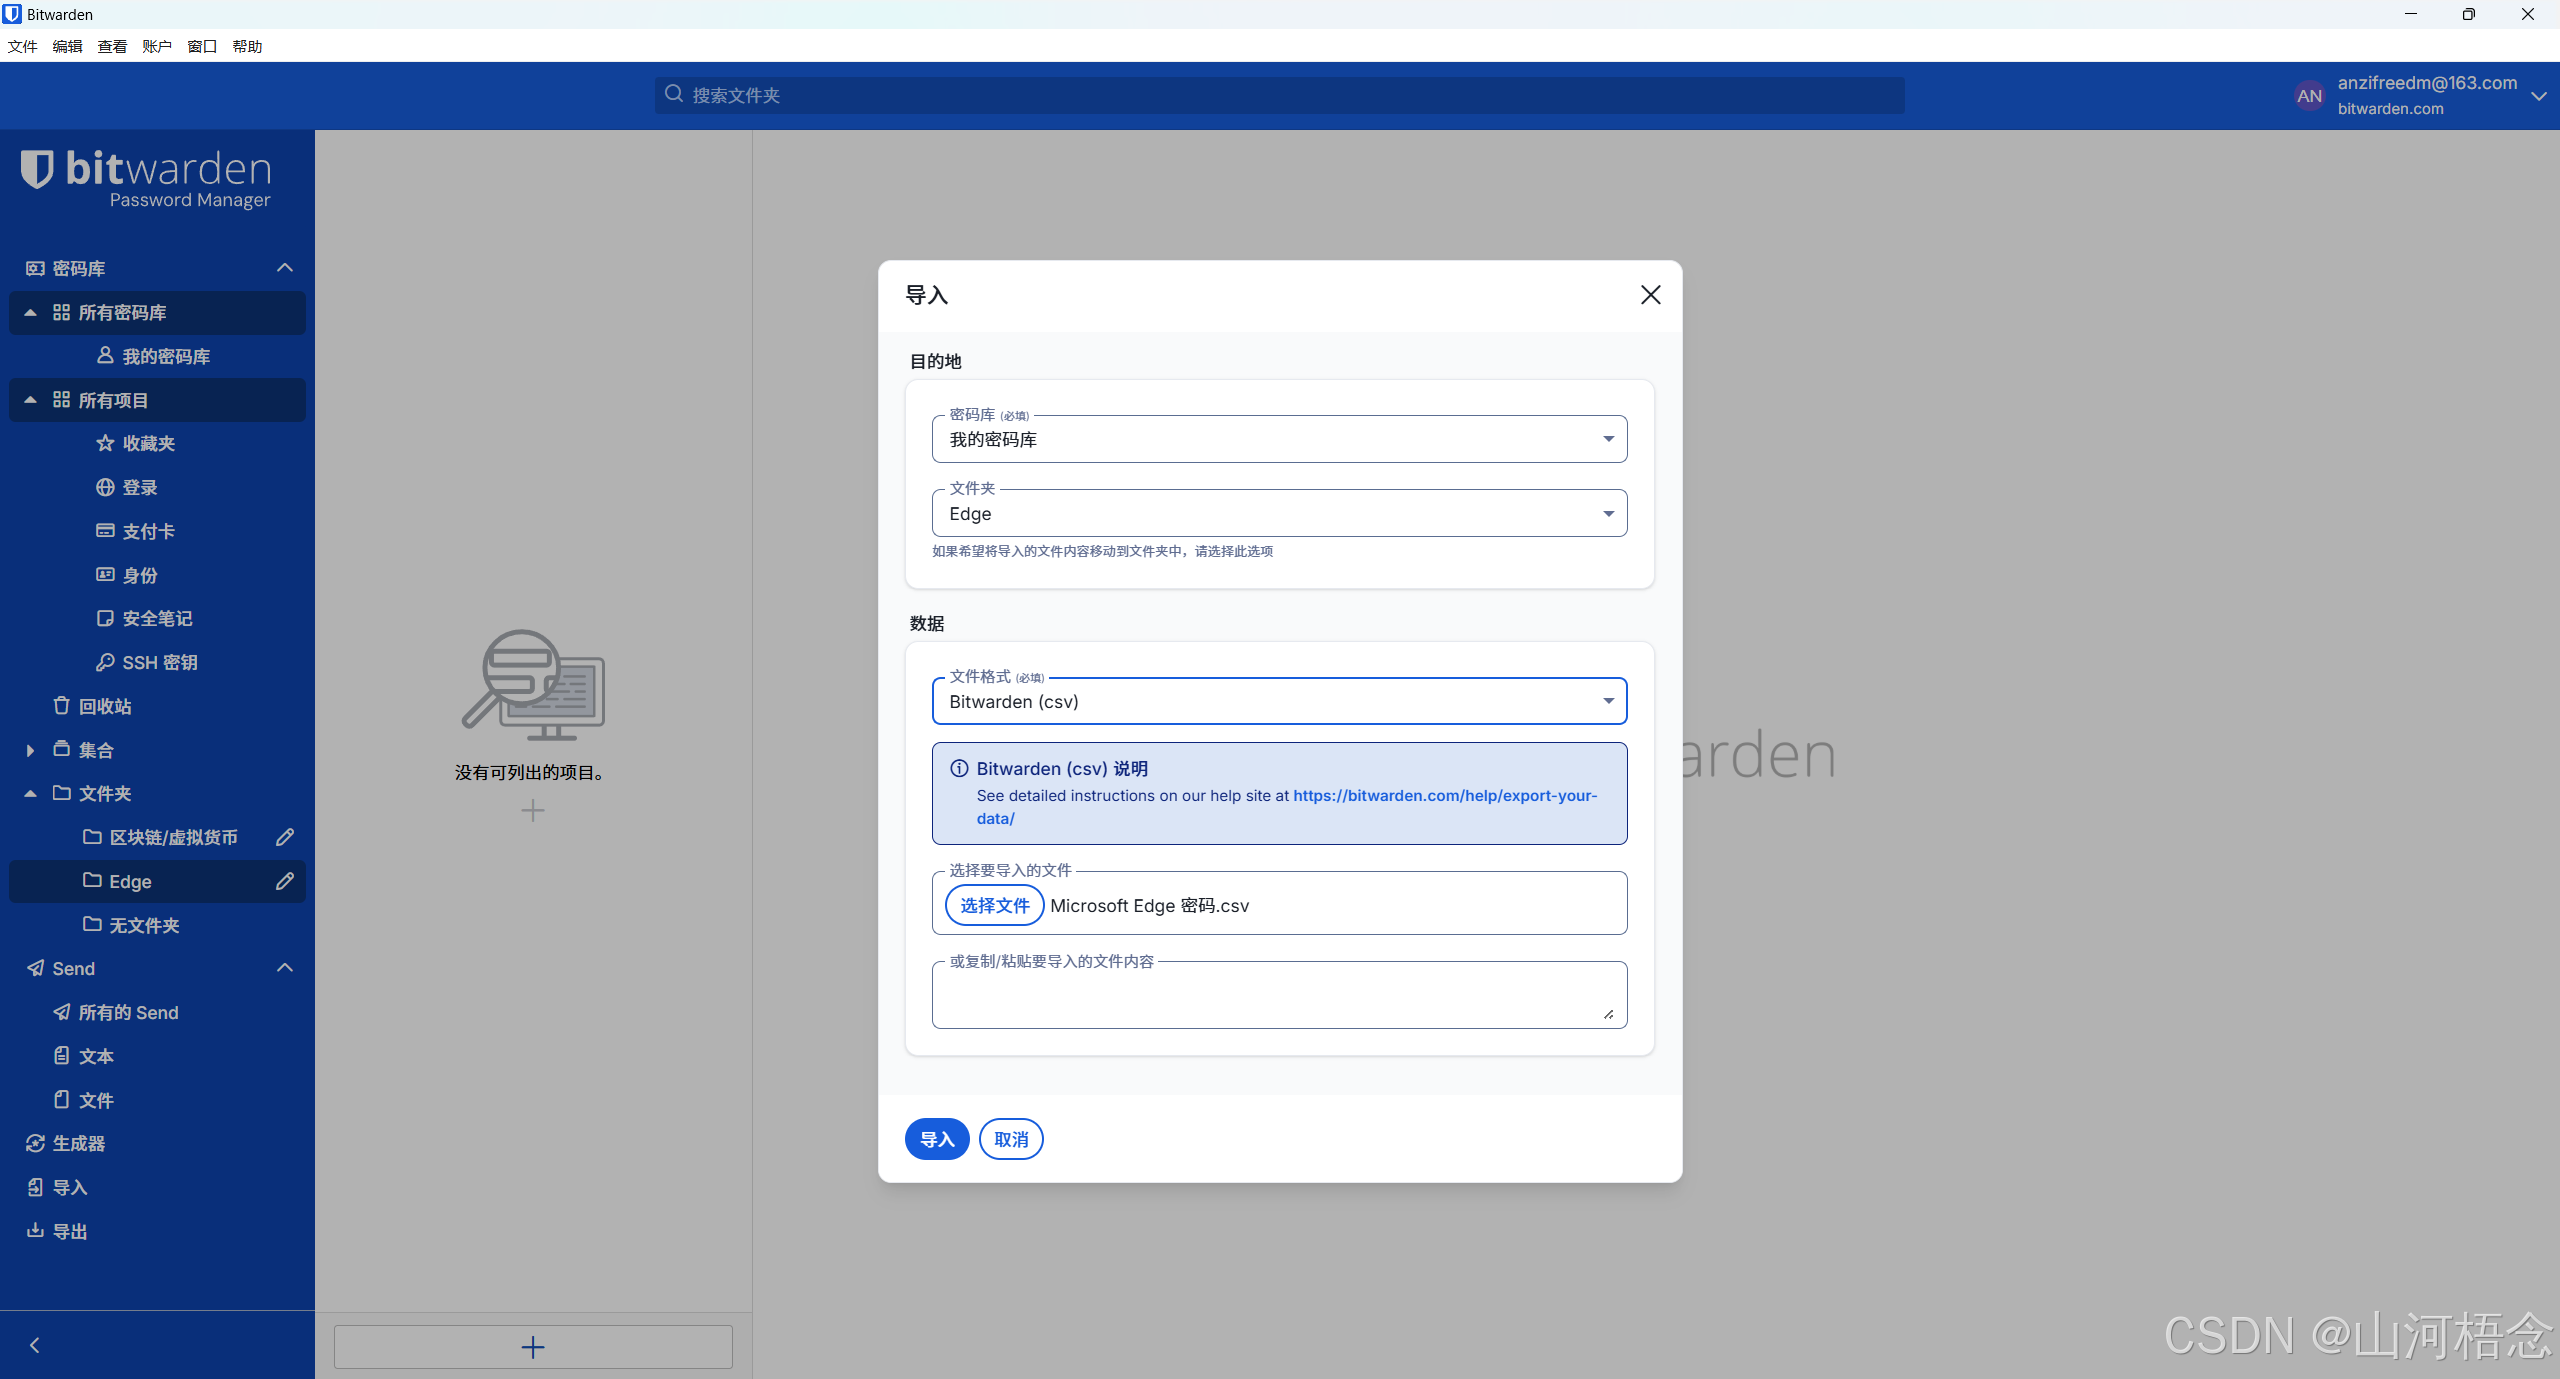Open the 密码库 dropdown showing 我的密码库

tap(1279, 439)
